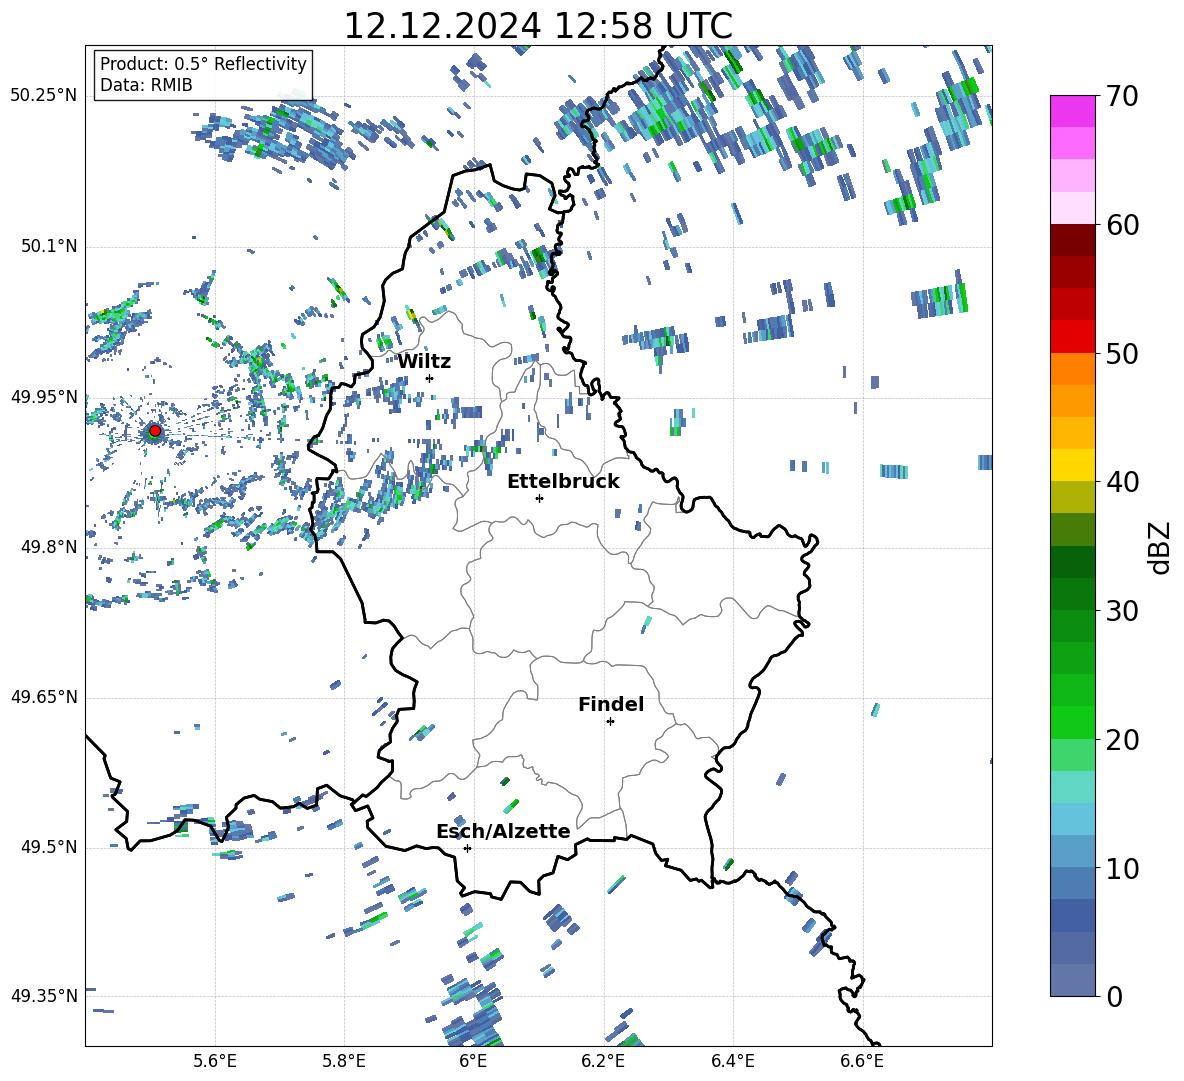Click the dBZ colorbar label

click(1161, 547)
